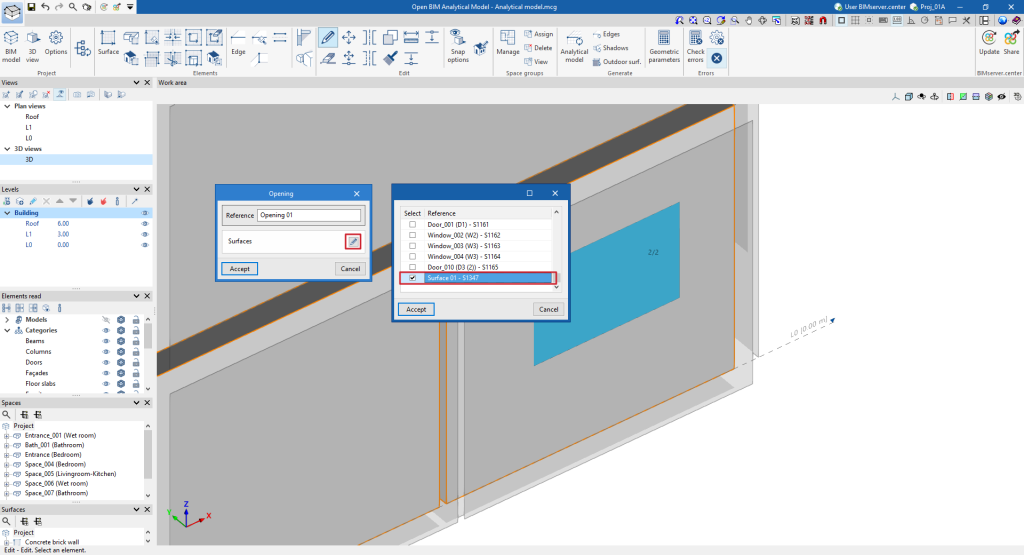Collapse the Views panel dropdown arrow
This screenshot has height=555, width=1024.
click(136, 83)
